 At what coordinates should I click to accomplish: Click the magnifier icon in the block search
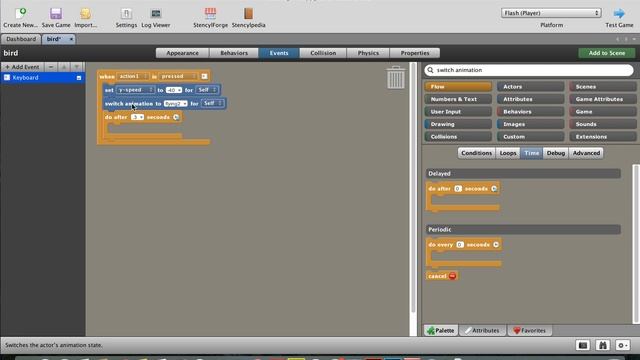(430, 70)
